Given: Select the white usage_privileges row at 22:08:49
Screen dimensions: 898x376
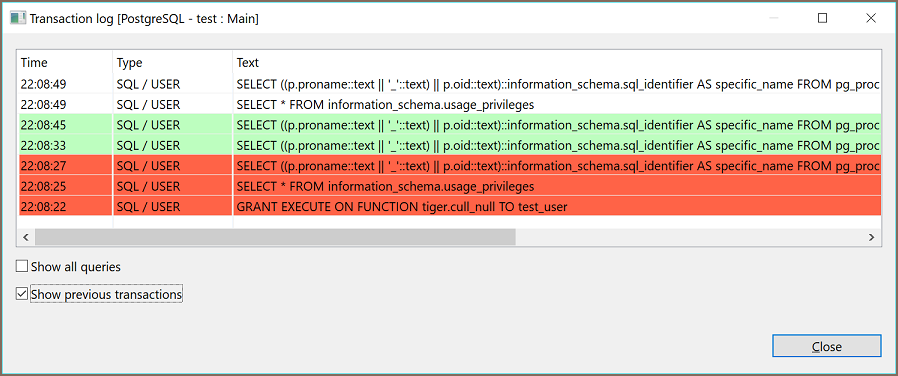Looking at the screenshot, I should click(450, 104).
